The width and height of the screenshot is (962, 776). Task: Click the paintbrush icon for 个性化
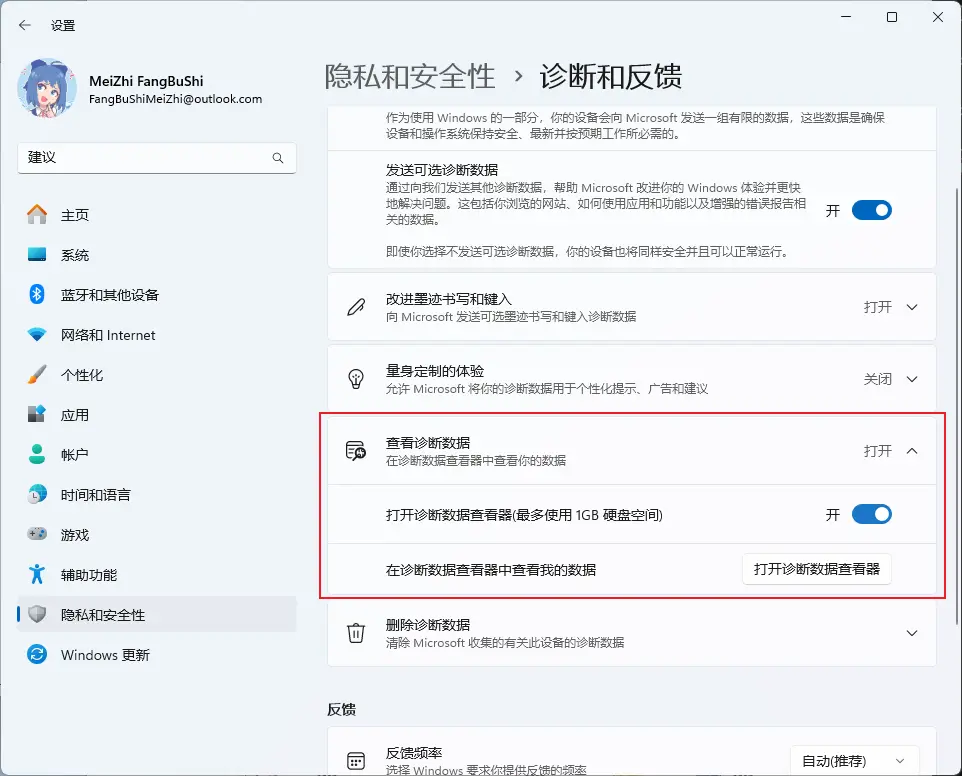pos(37,375)
